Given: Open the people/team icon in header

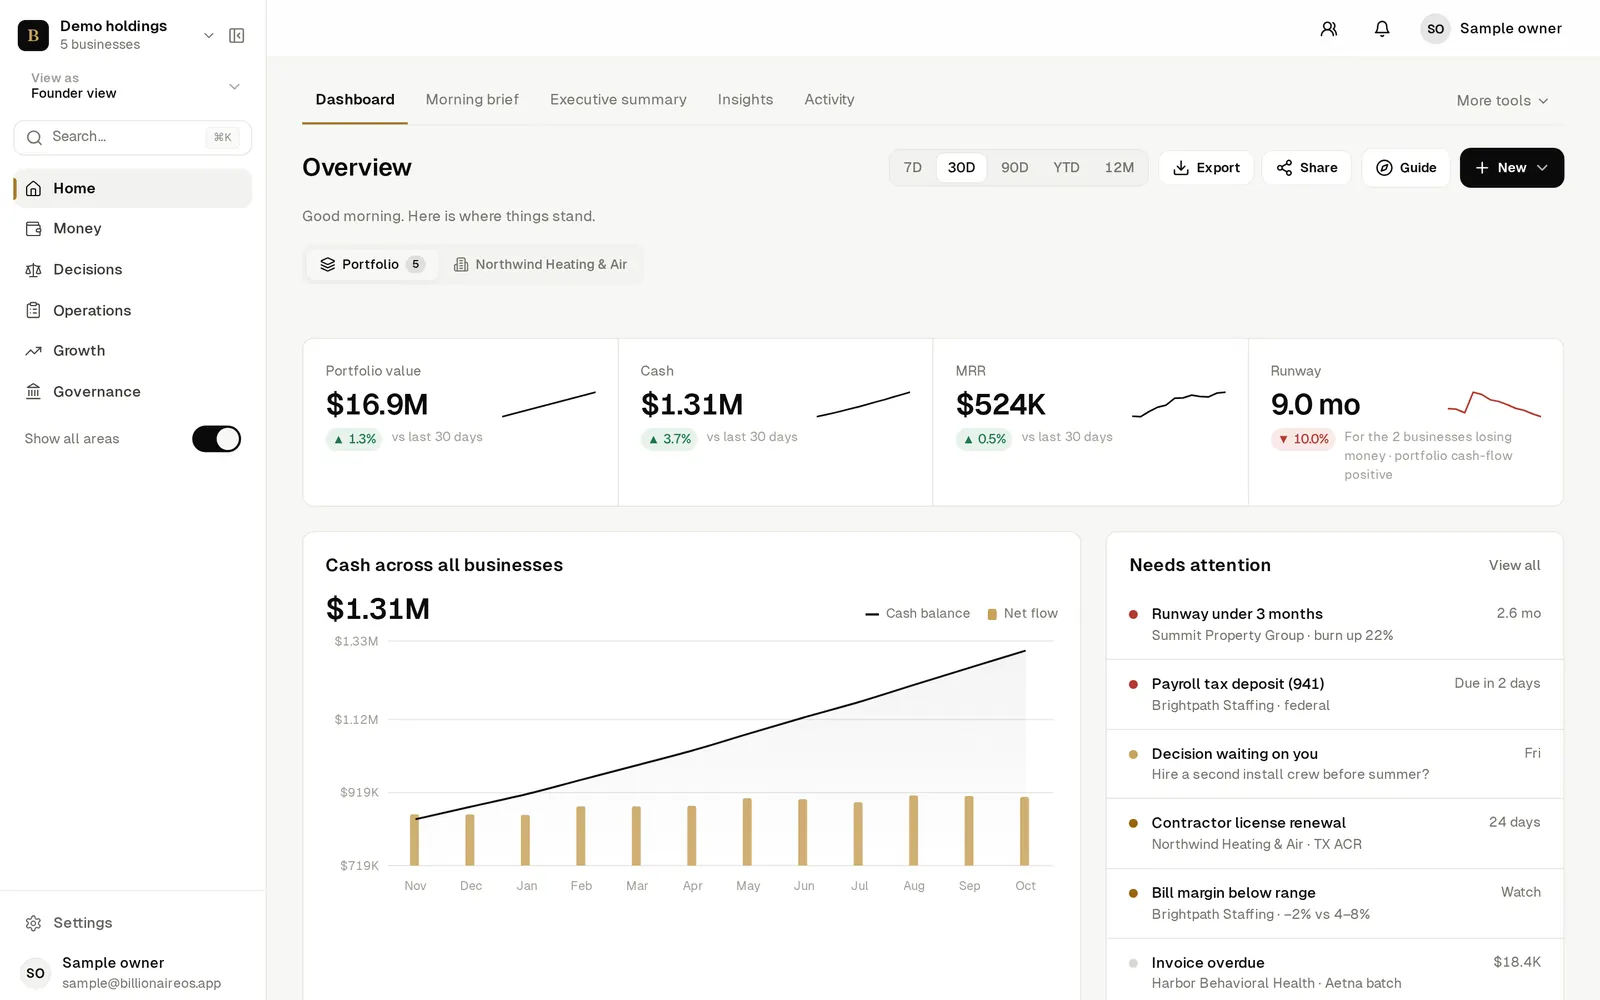Looking at the screenshot, I should click(1328, 29).
